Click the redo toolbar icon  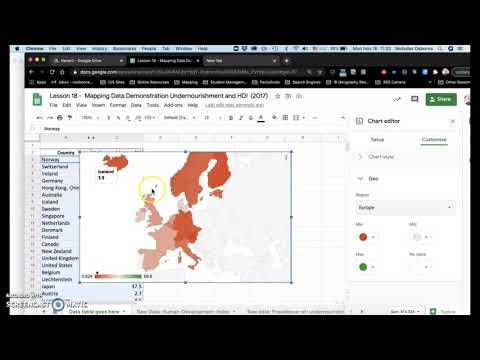(50, 118)
